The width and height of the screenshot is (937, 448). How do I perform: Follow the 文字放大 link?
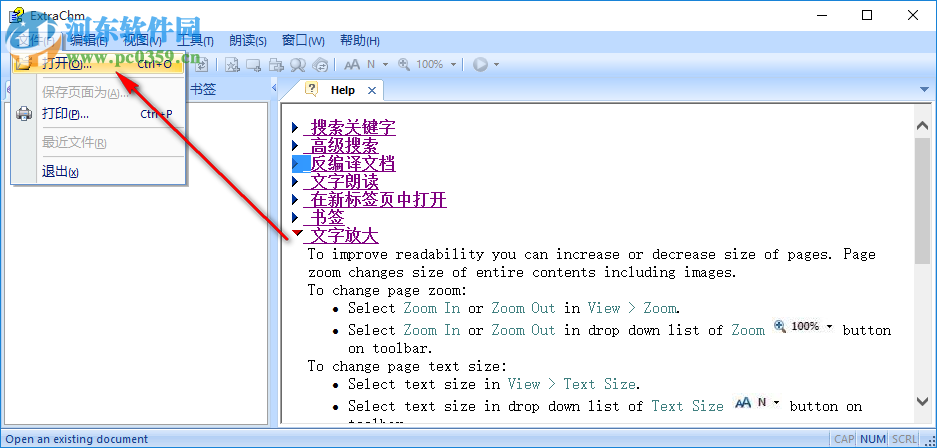(x=341, y=235)
